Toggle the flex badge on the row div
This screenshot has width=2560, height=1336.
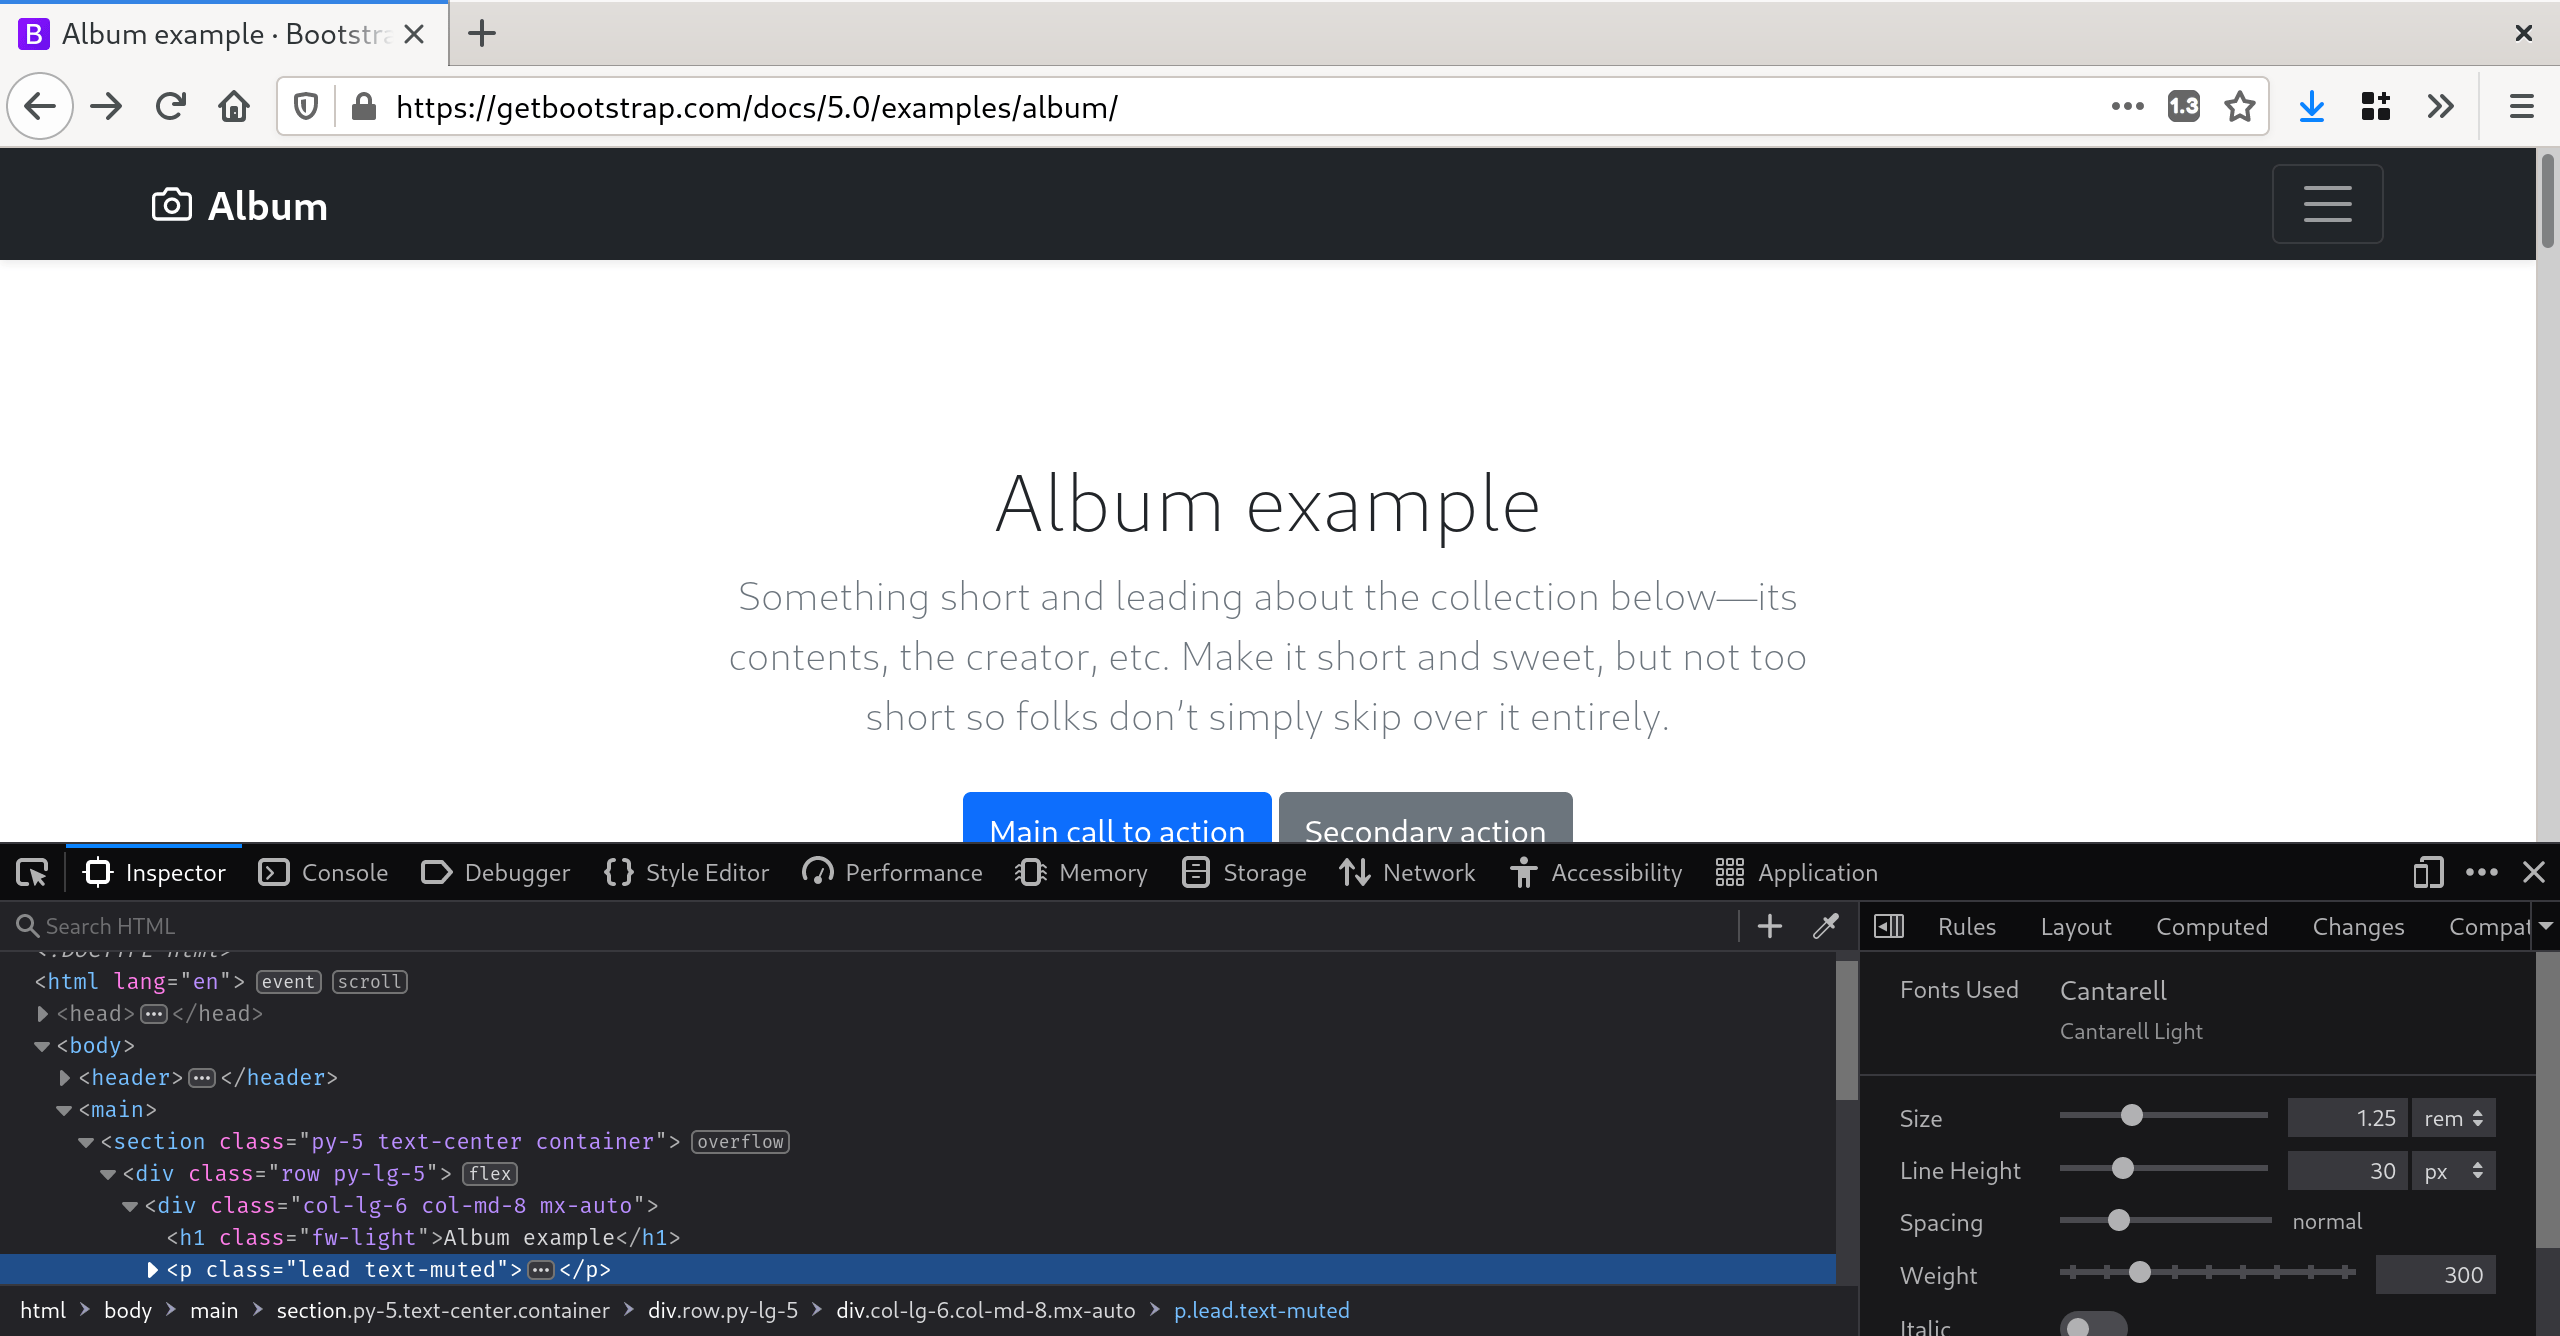tap(489, 1173)
